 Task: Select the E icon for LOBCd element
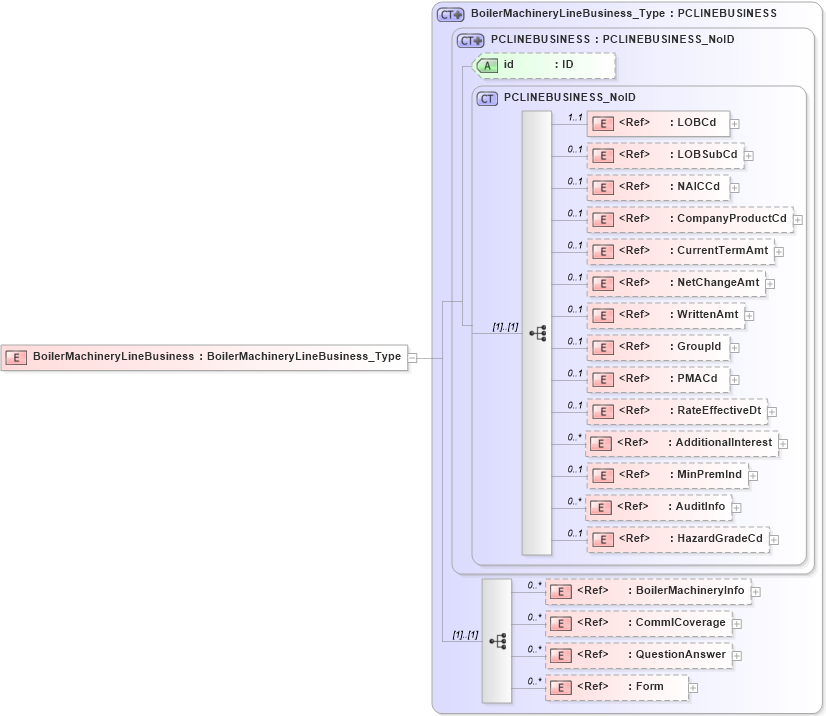603,123
